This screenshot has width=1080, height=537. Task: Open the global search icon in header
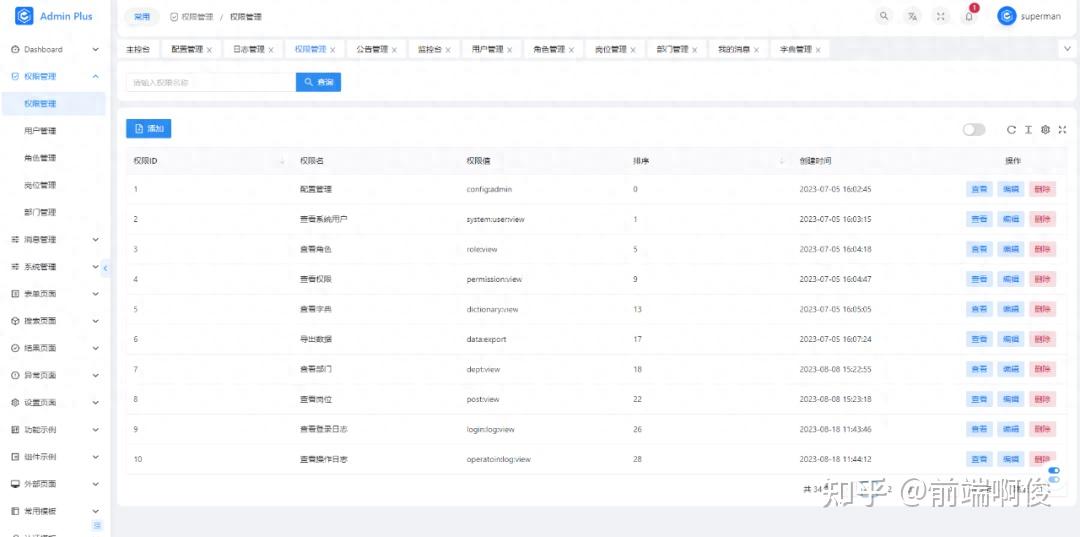(884, 17)
